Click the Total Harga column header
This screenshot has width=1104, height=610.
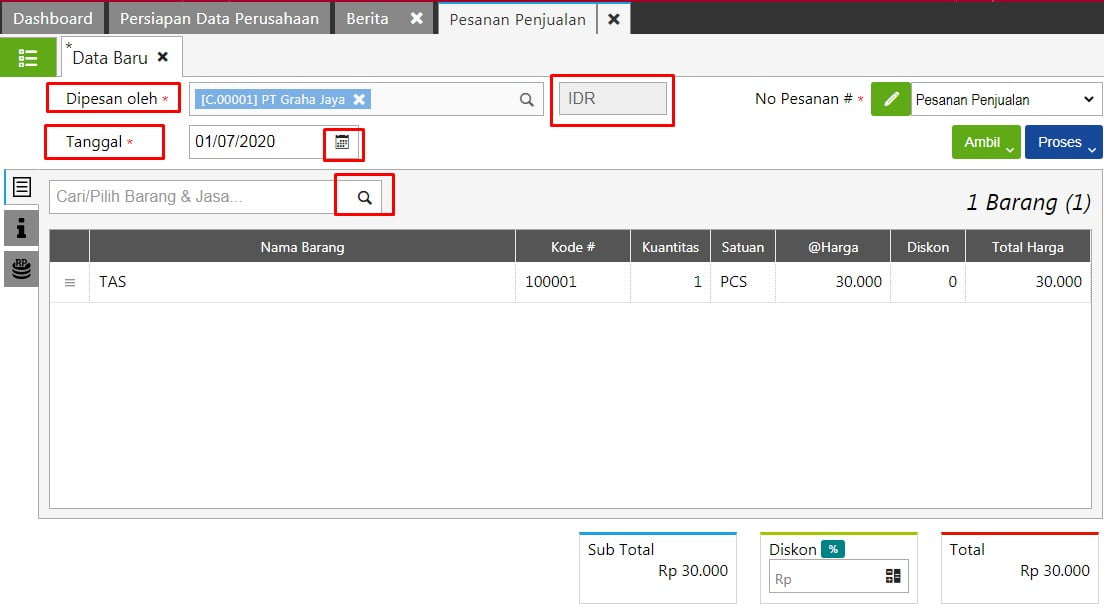(x=1027, y=247)
